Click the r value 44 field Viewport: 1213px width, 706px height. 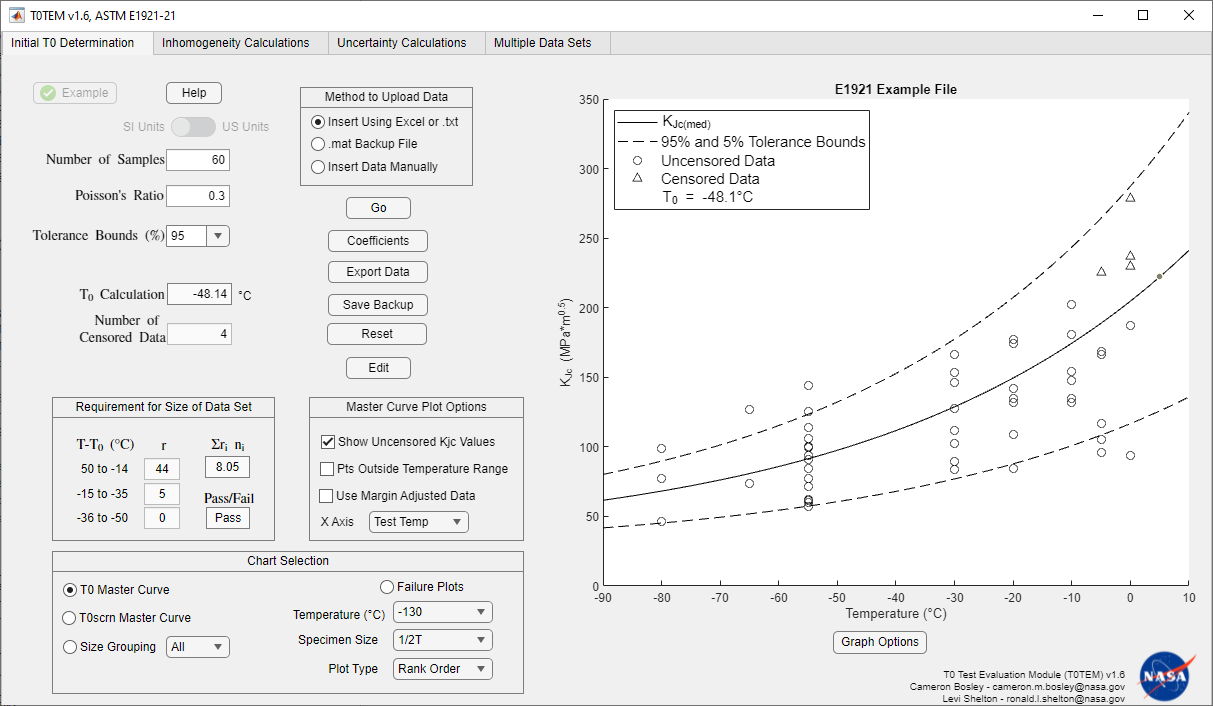[x=162, y=468]
